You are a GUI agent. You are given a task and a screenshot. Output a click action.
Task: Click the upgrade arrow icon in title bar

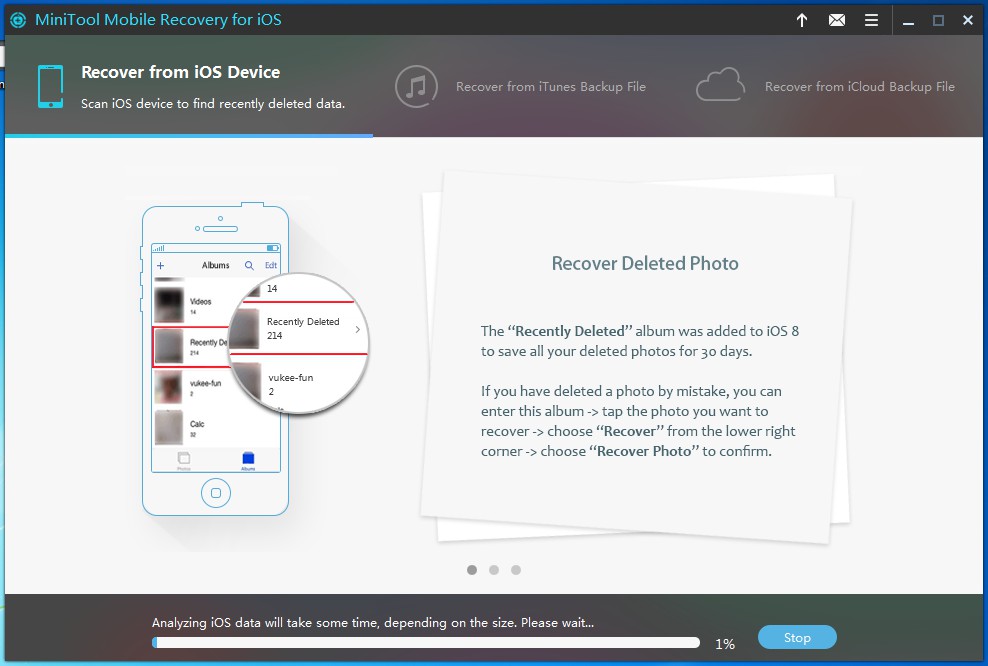[801, 20]
